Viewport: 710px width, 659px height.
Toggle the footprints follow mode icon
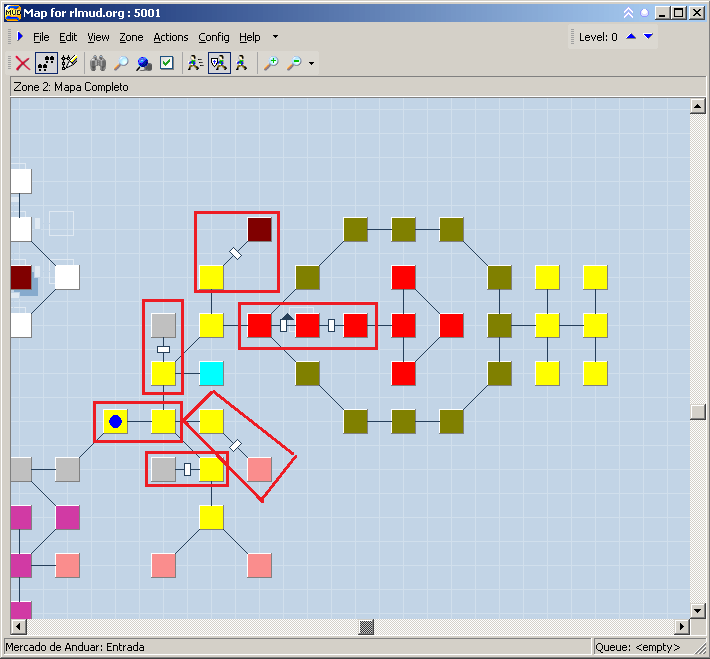point(46,63)
